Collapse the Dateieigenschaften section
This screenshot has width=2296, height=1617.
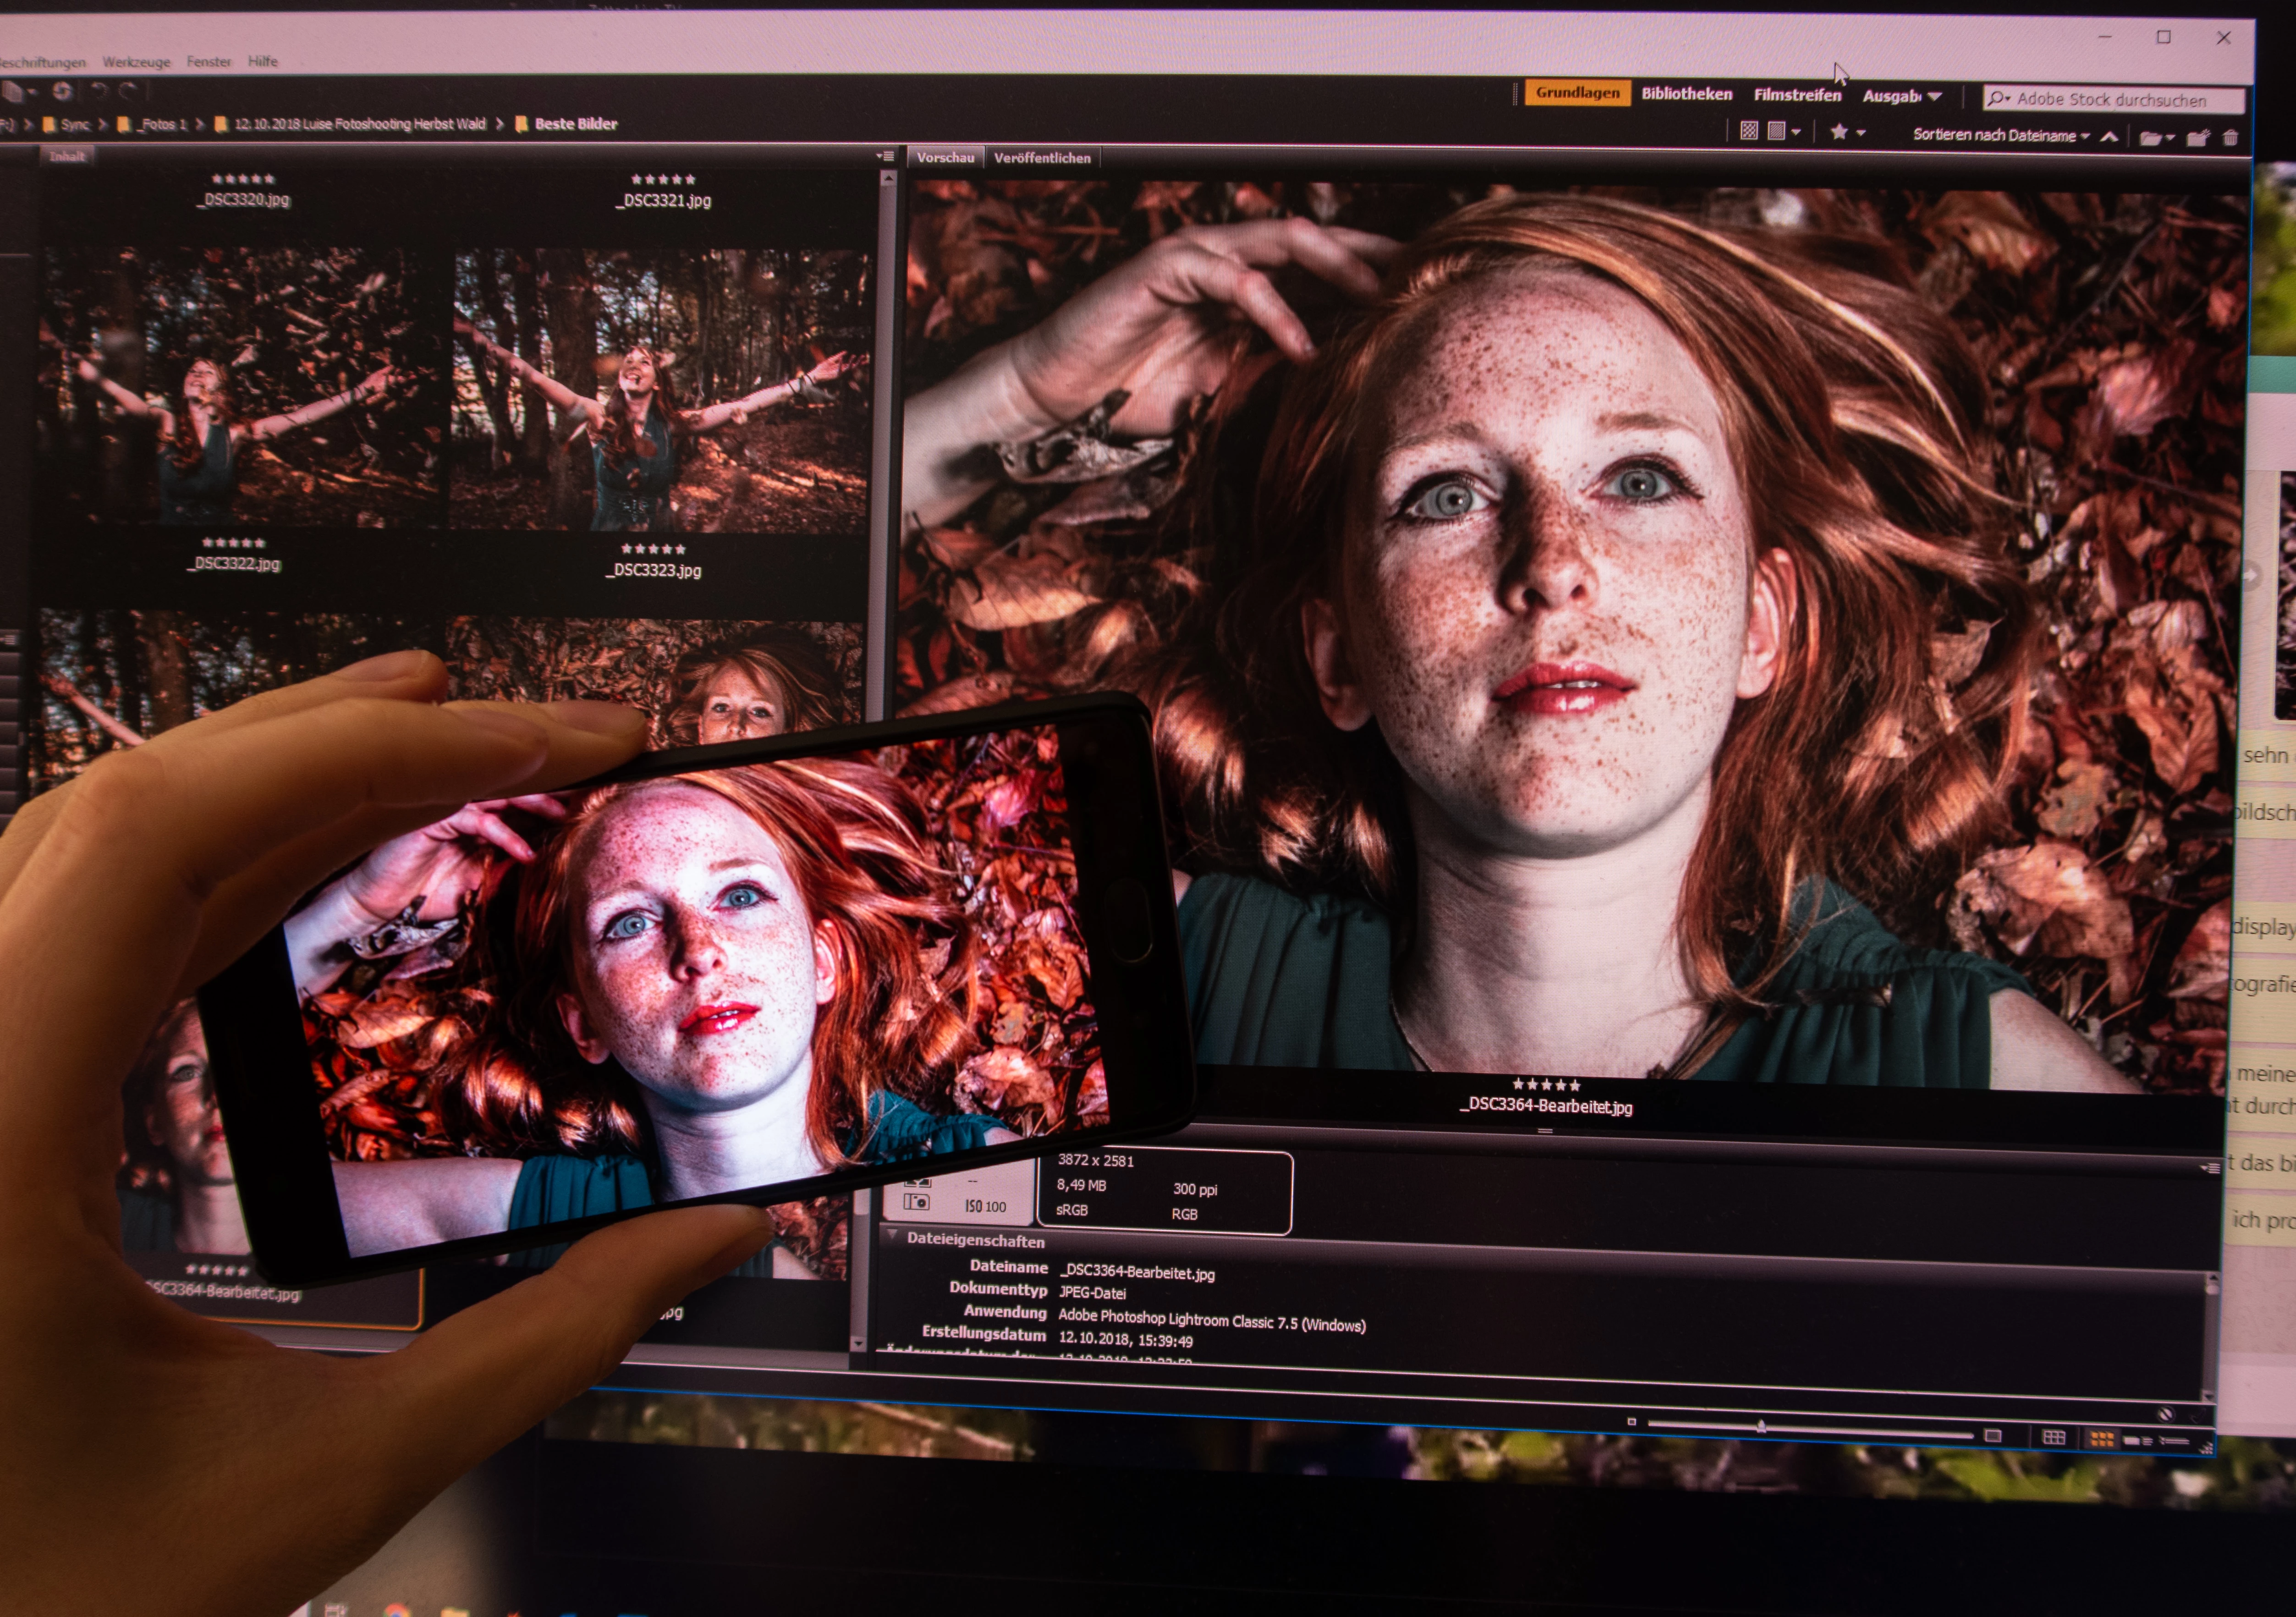[892, 1236]
